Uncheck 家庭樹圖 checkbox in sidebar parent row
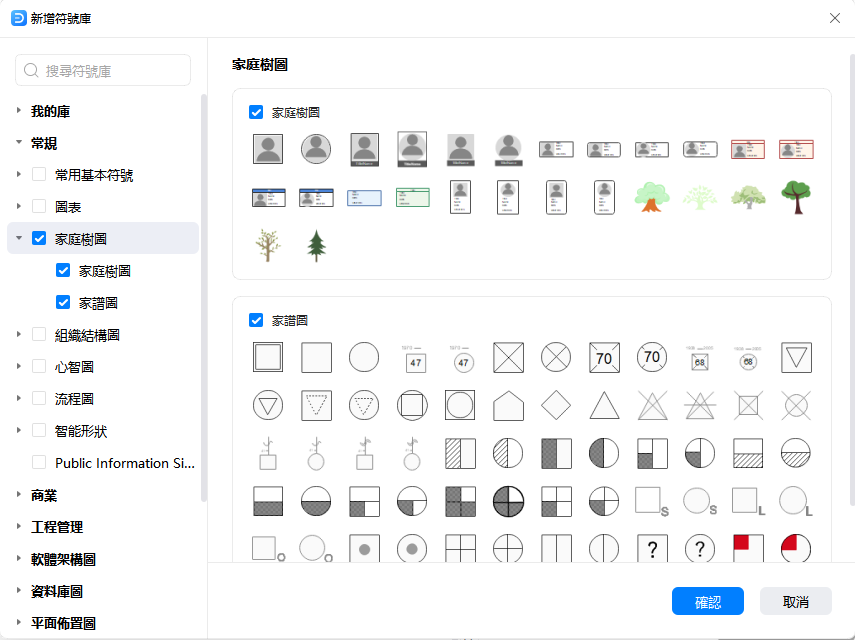855x640 pixels. pos(39,239)
